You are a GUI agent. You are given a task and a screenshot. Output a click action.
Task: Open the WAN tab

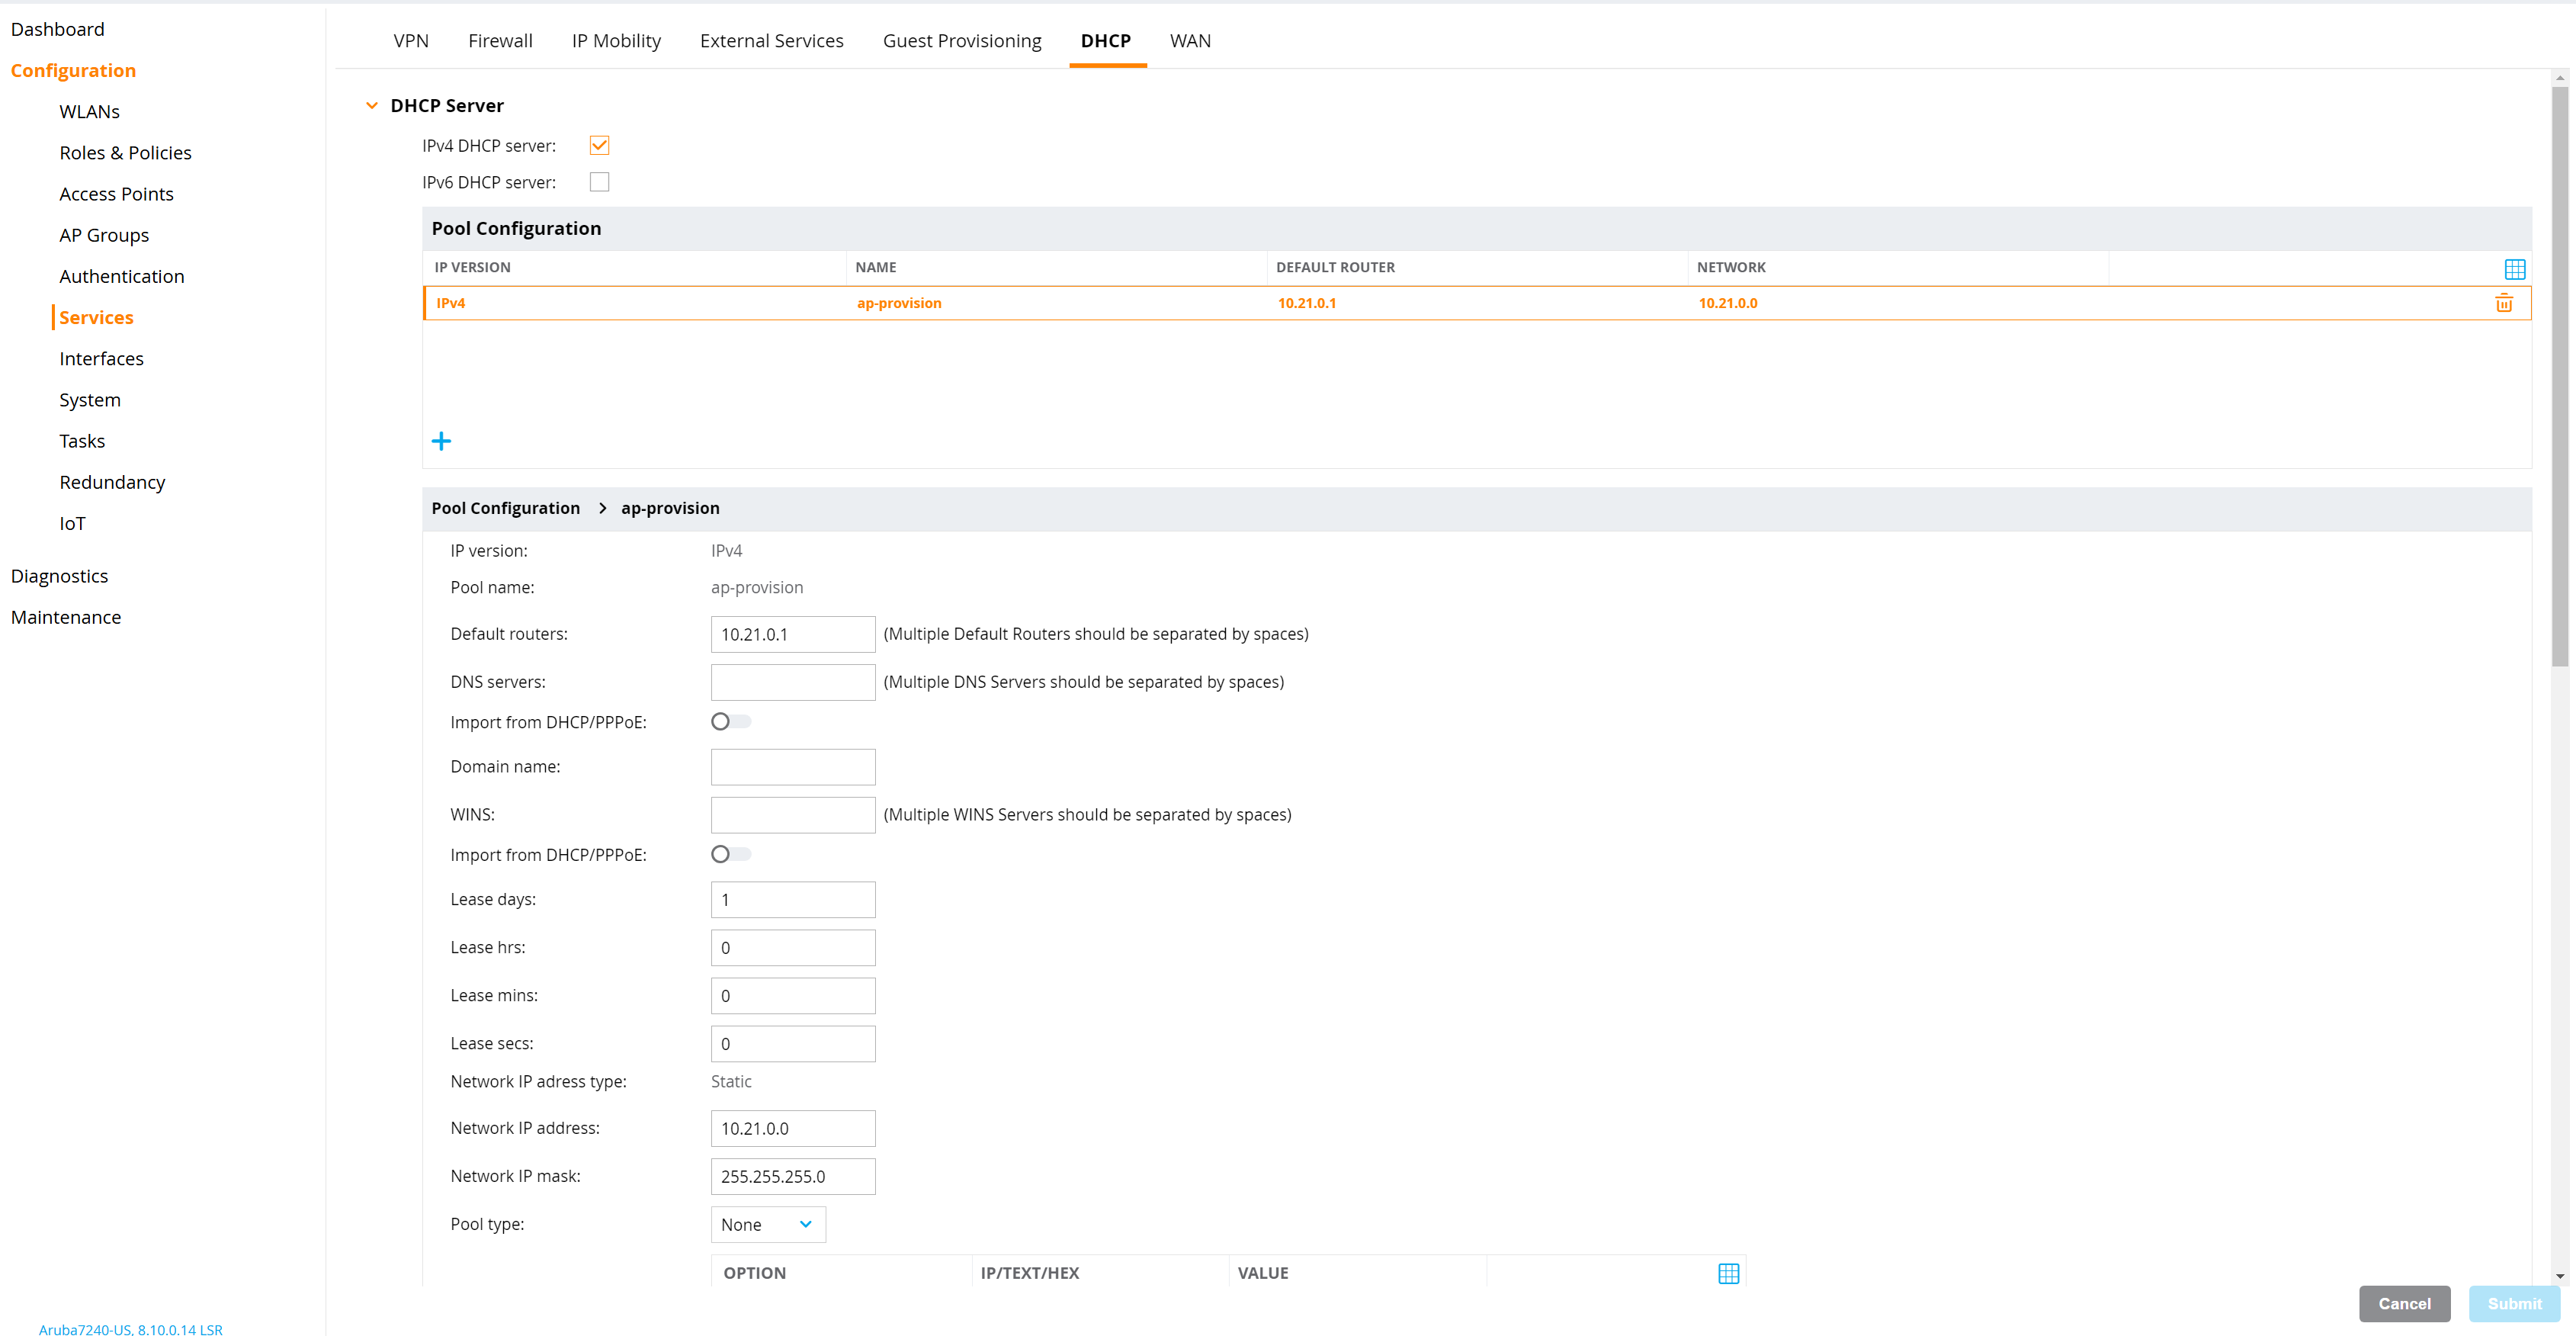[1190, 40]
